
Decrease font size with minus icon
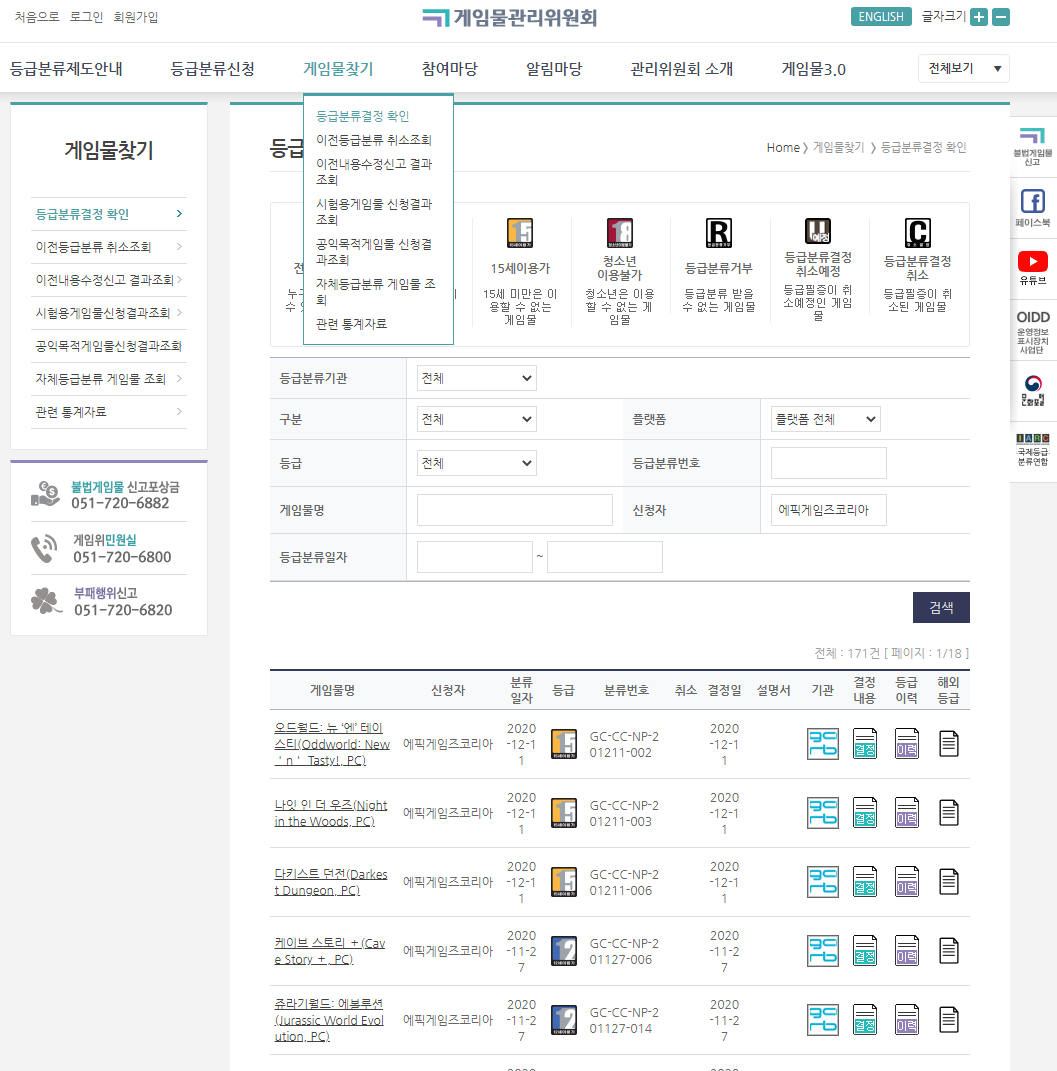click(1001, 17)
